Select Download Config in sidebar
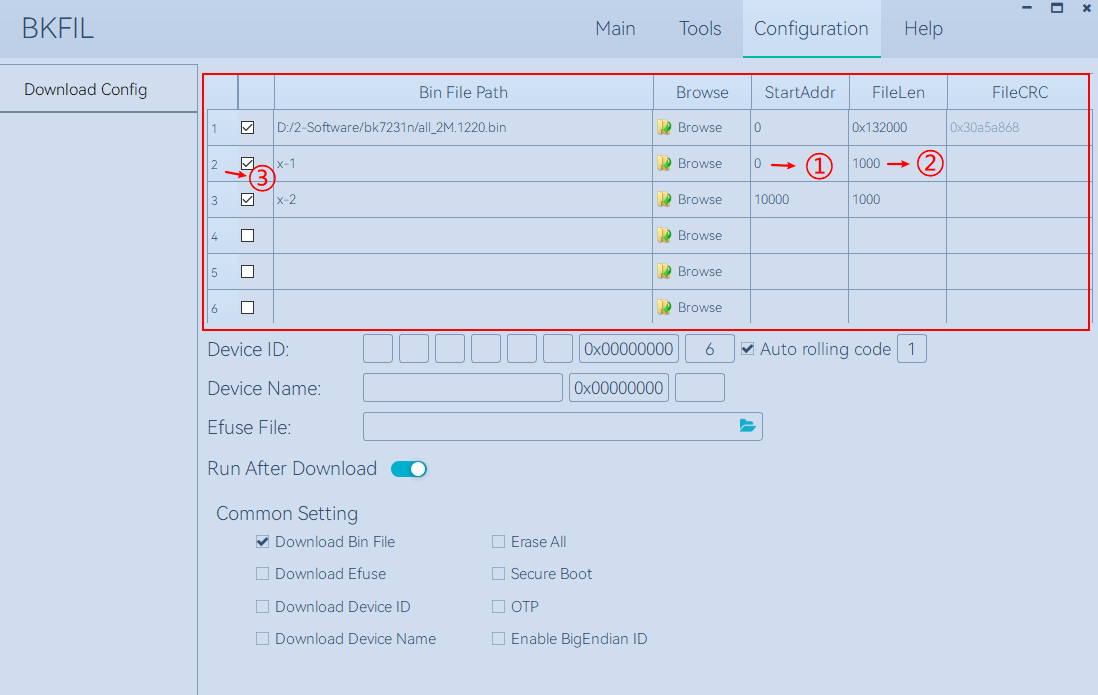This screenshot has height=695, width=1098. pos(86,90)
